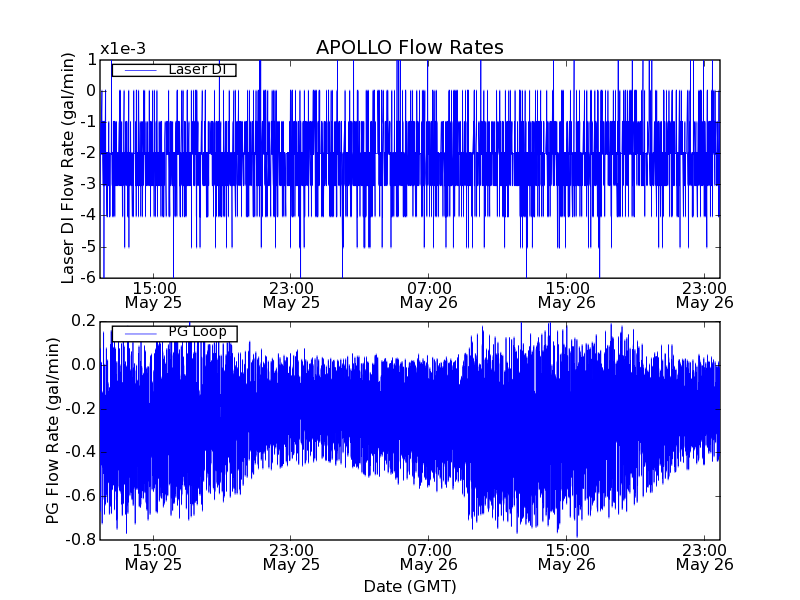Click the blue line sample in PG Loop legend

[138, 333]
